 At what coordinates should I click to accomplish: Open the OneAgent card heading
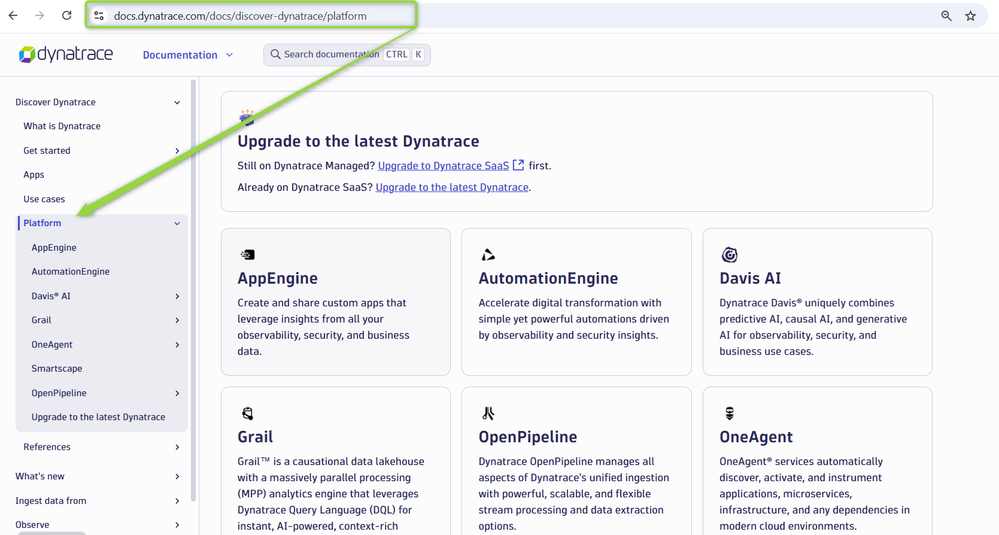[x=756, y=437]
